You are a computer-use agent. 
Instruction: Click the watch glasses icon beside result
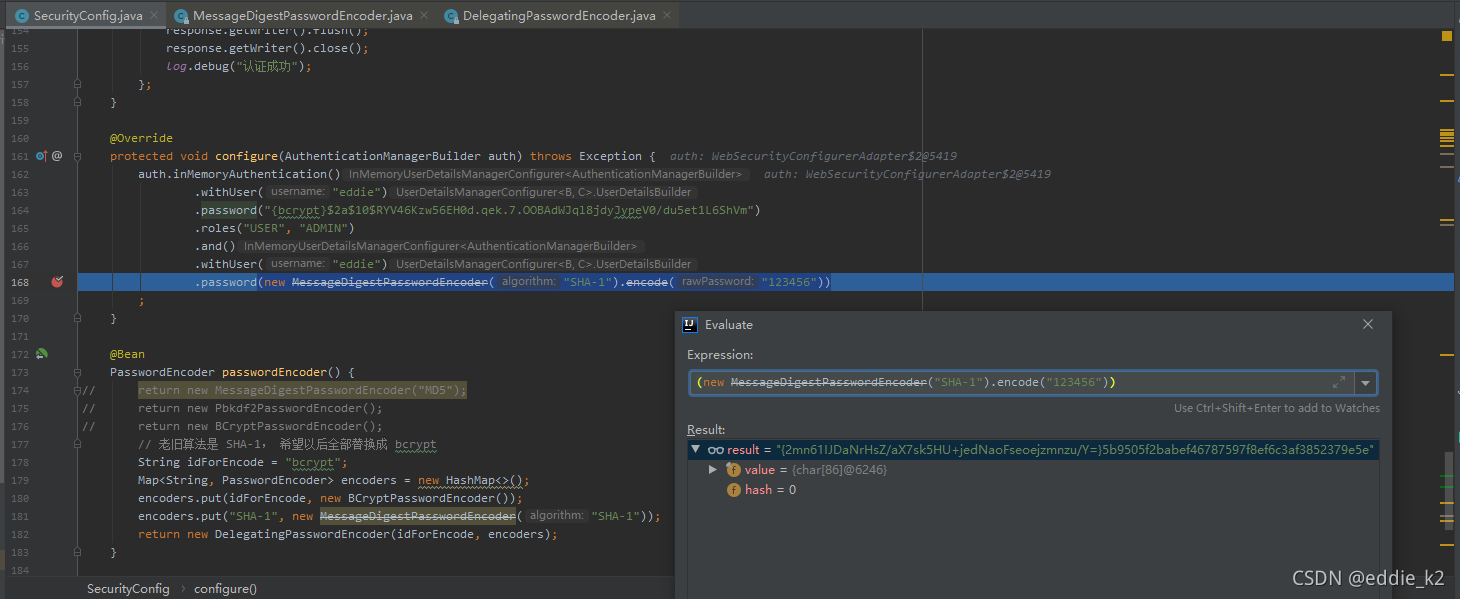(716, 450)
